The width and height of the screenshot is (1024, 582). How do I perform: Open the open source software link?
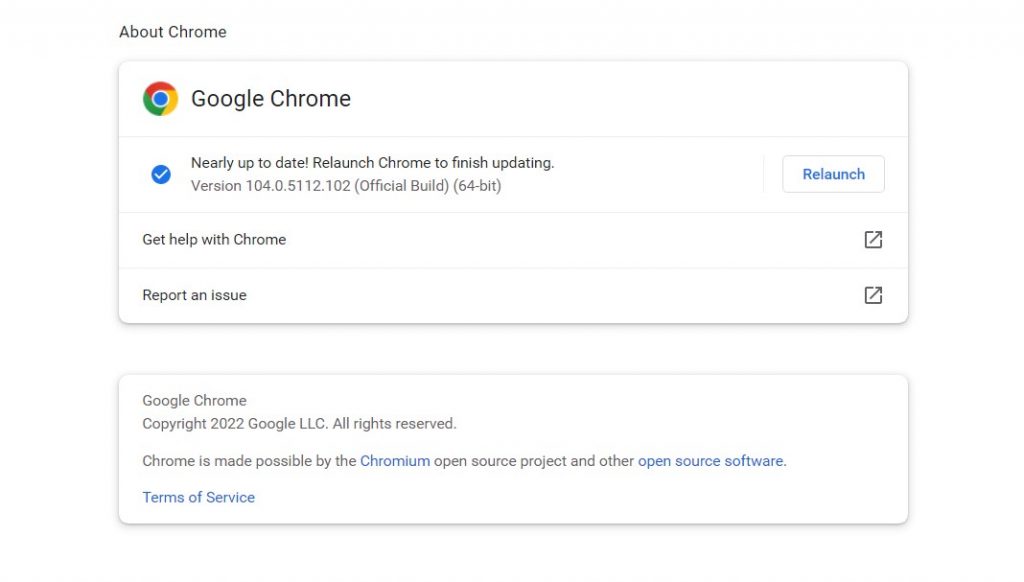[710, 461]
